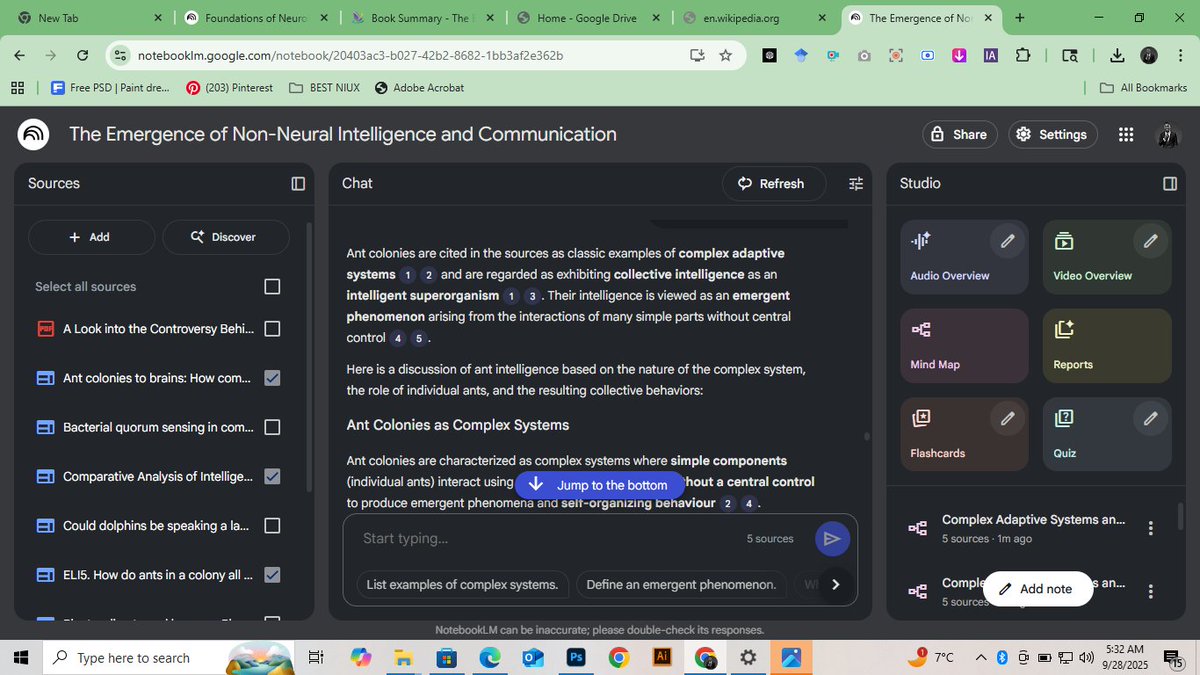
Task: Edit Quiz with pencil icon
Action: [x=1151, y=418]
